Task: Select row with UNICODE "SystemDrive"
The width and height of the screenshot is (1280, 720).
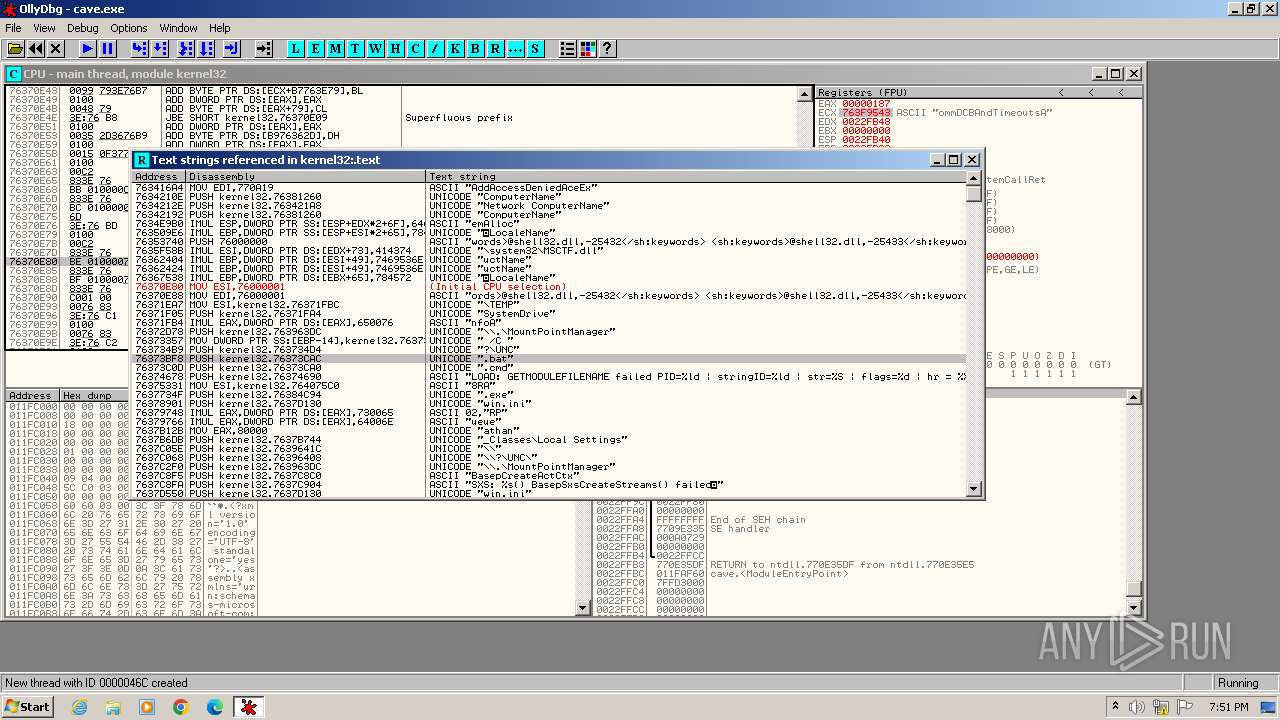Action: tap(549, 314)
